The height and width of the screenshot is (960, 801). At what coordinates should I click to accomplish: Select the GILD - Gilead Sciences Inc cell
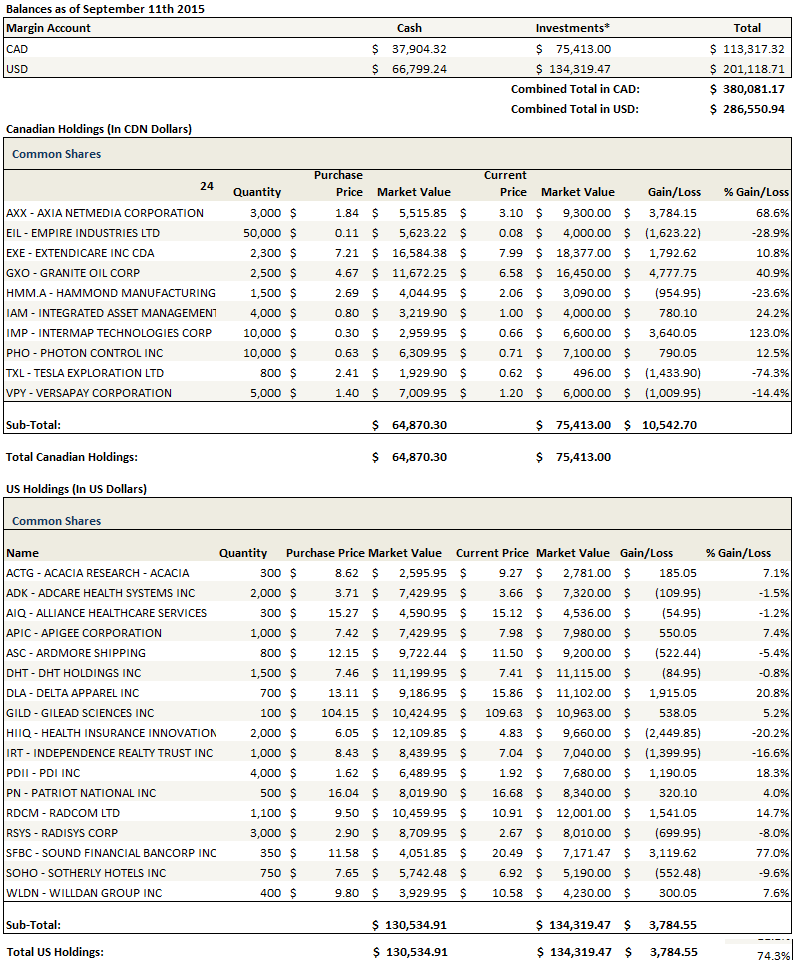tap(80, 713)
